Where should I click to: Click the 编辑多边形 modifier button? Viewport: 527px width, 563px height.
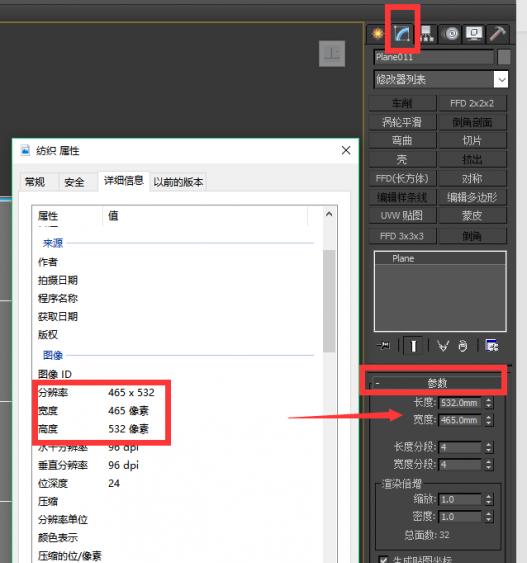coord(472,197)
